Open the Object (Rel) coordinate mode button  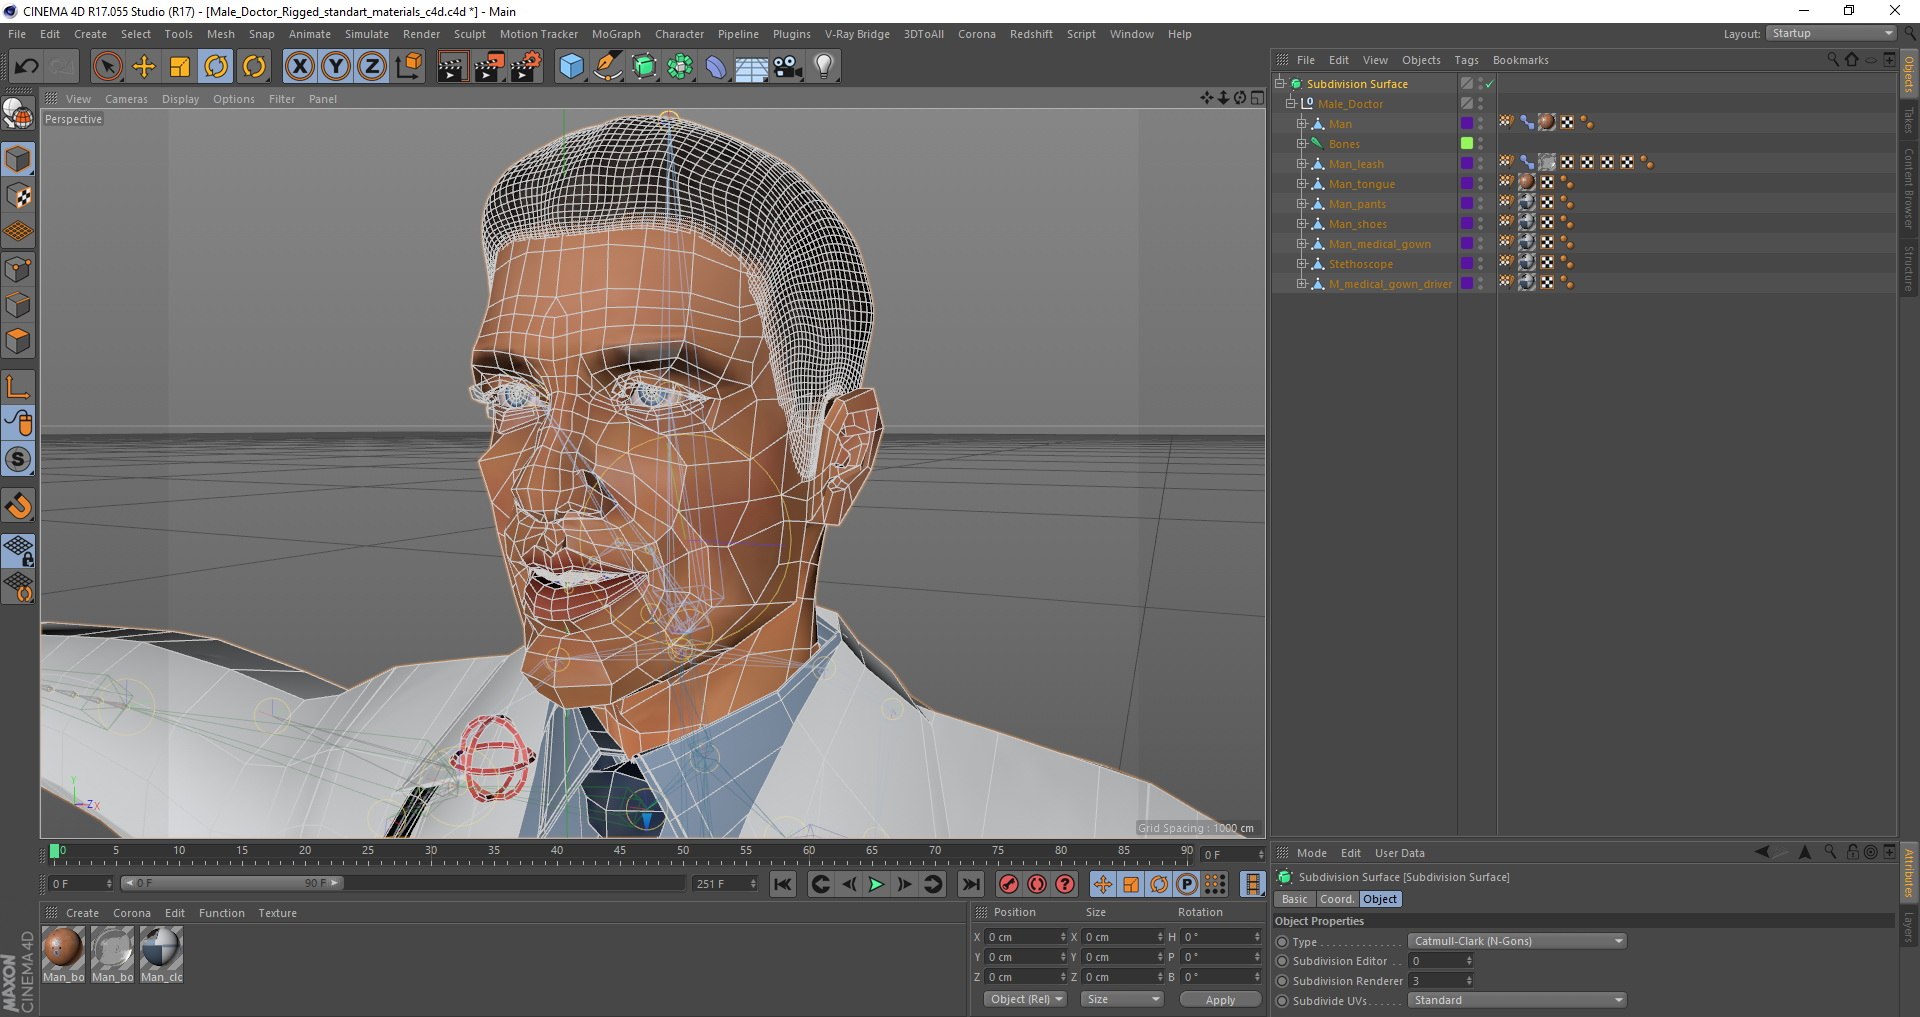(x=1025, y=999)
